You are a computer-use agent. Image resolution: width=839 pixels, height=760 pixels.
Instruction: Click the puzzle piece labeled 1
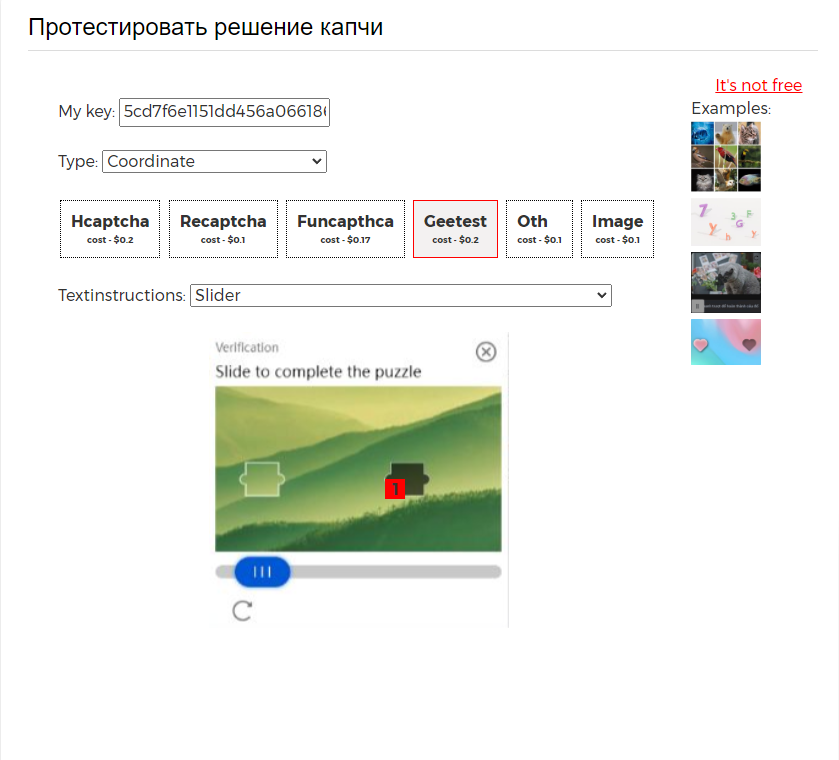tap(405, 480)
